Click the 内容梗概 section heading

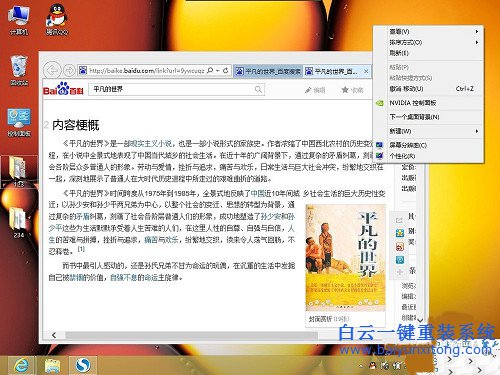pyautogui.click(x=76, y=125)
